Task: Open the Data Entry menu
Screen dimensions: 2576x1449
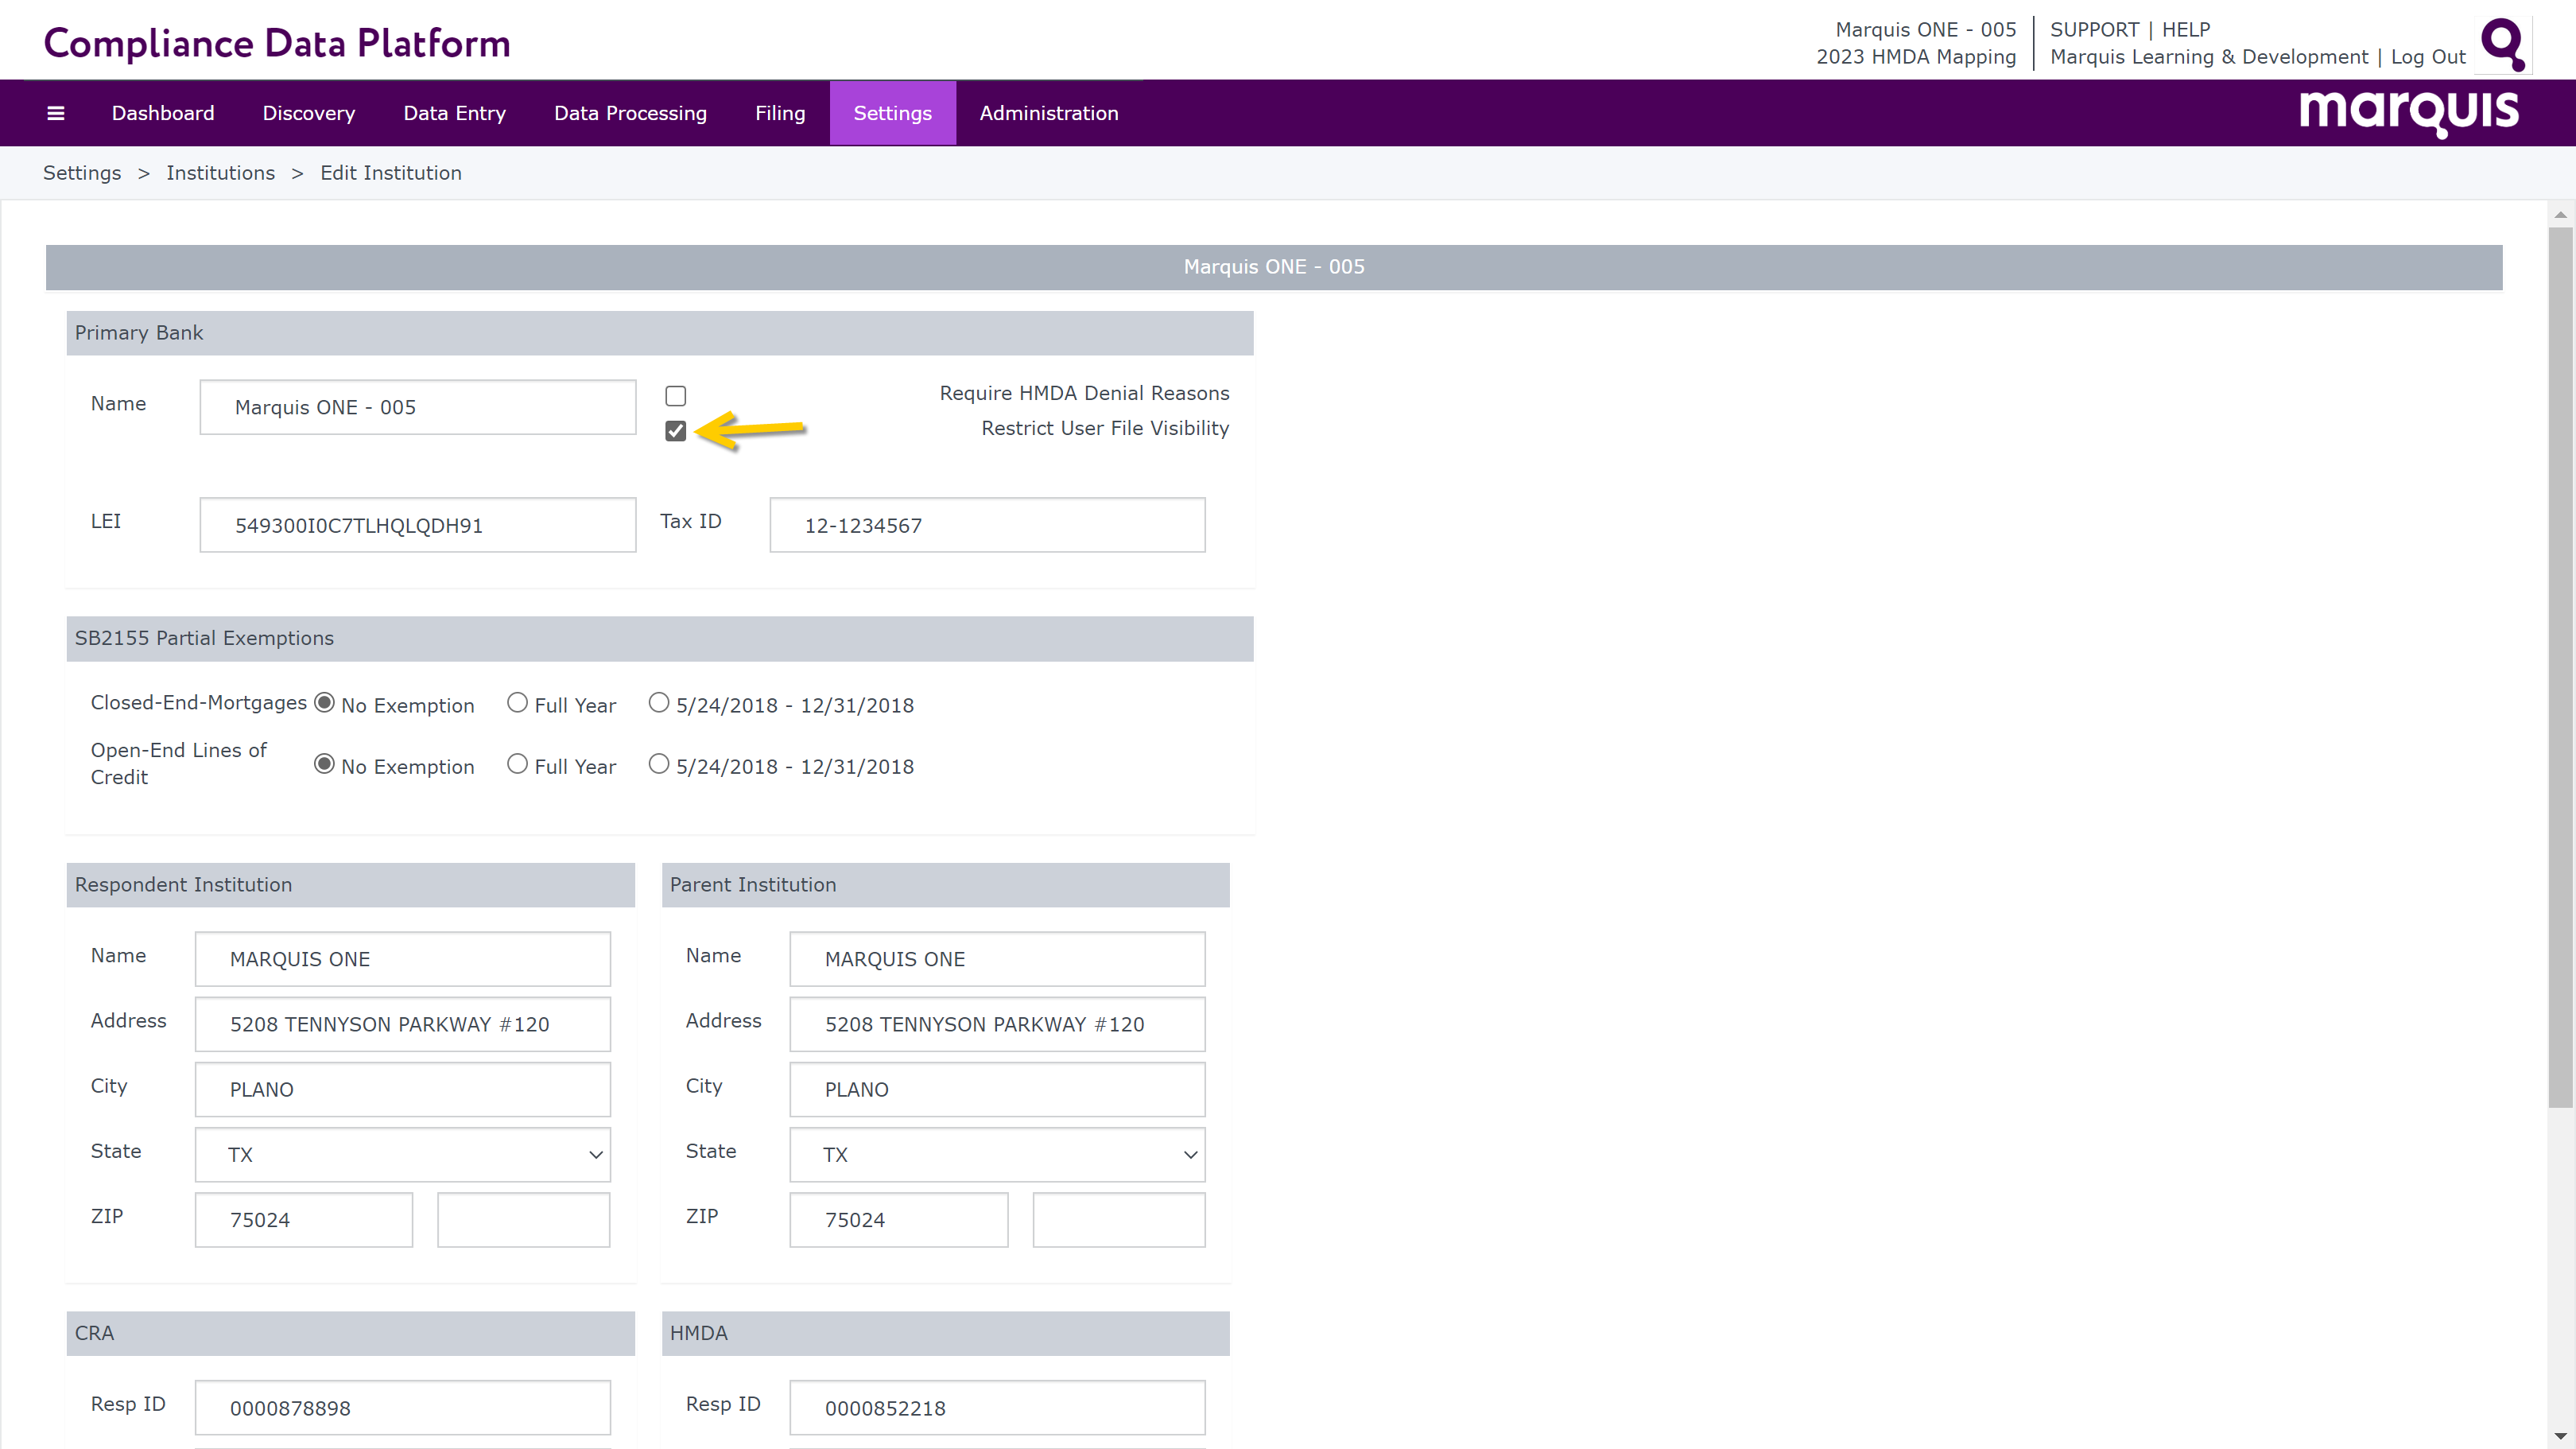Action: pos(455,113)
